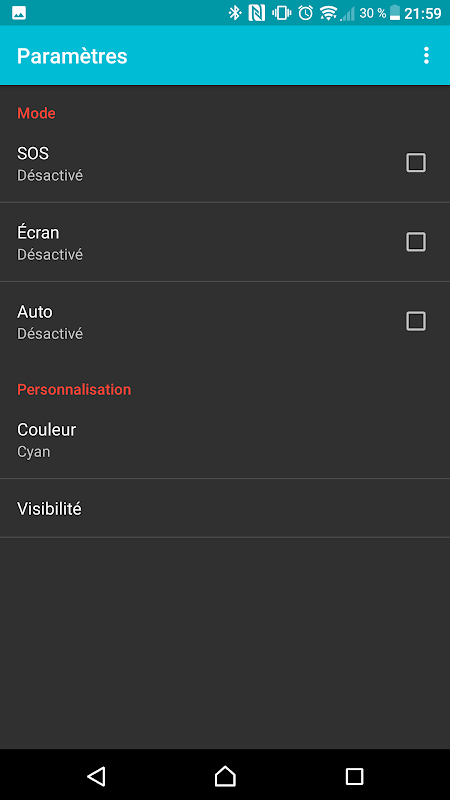Viewport: 450px width, 800px height.
Task: Tap the vibrate mode status icon
Action: point(282,13)
